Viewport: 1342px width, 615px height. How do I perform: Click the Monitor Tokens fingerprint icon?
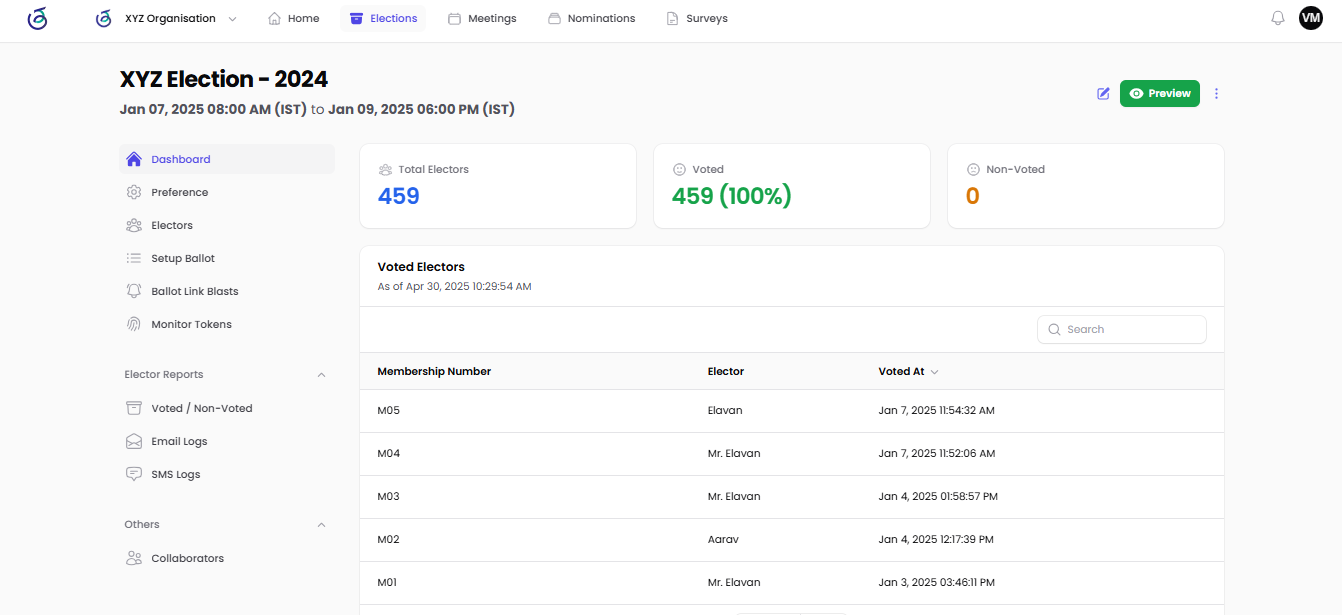(x=134, y=324)
